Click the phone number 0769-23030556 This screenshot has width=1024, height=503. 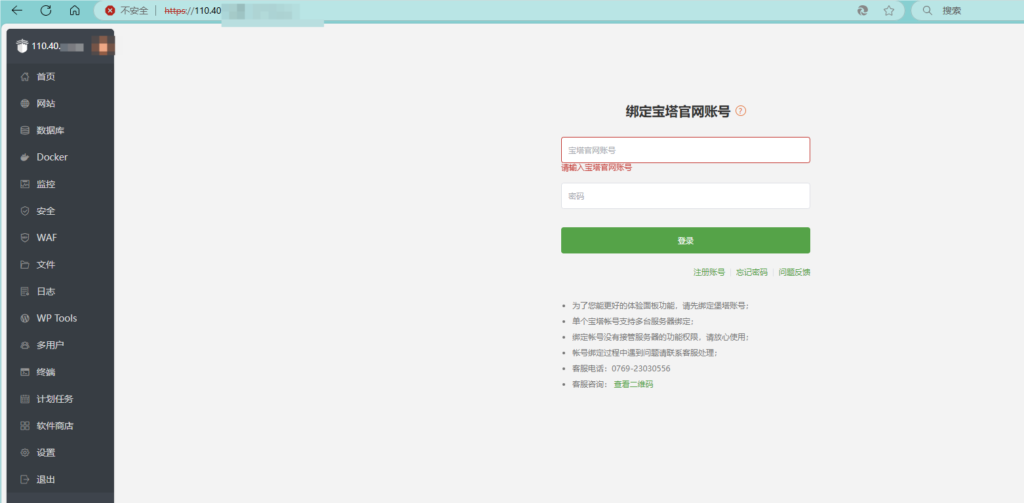click(x=641, y=369)
